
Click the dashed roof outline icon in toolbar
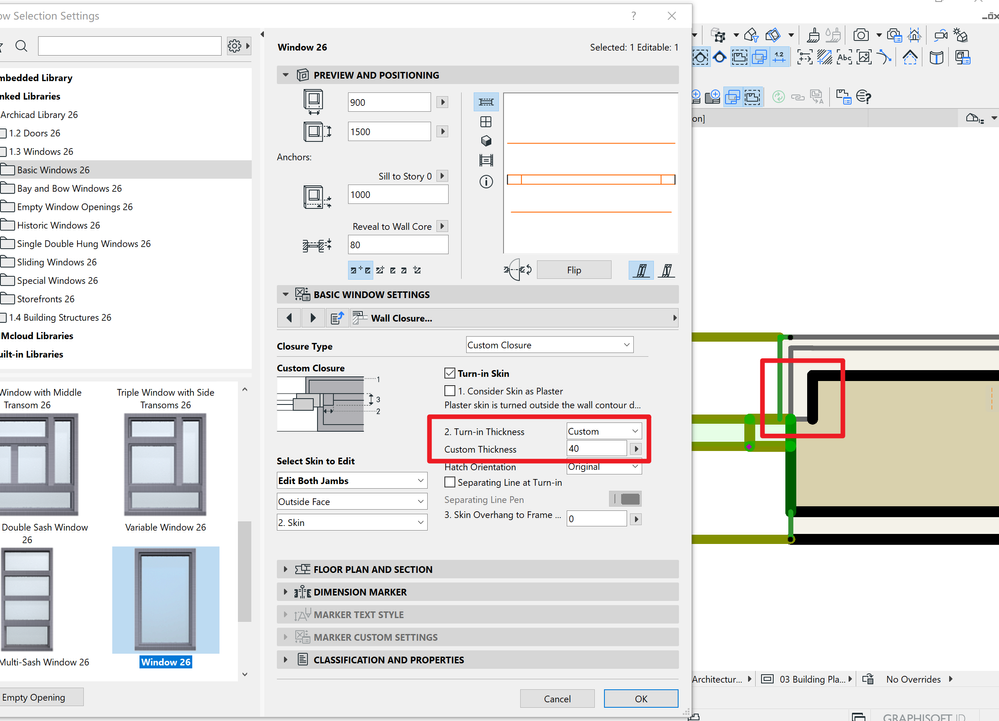(910, 57)
